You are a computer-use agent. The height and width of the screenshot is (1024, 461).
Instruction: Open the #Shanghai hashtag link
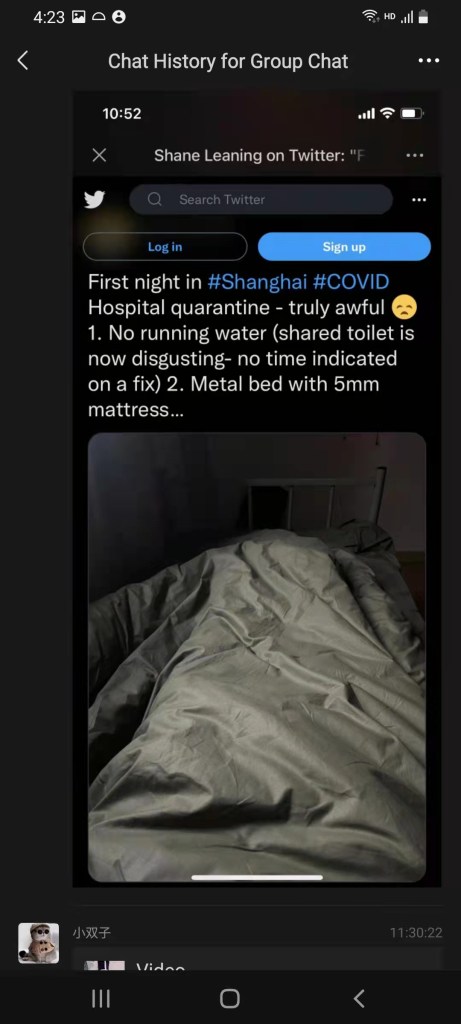257,281
